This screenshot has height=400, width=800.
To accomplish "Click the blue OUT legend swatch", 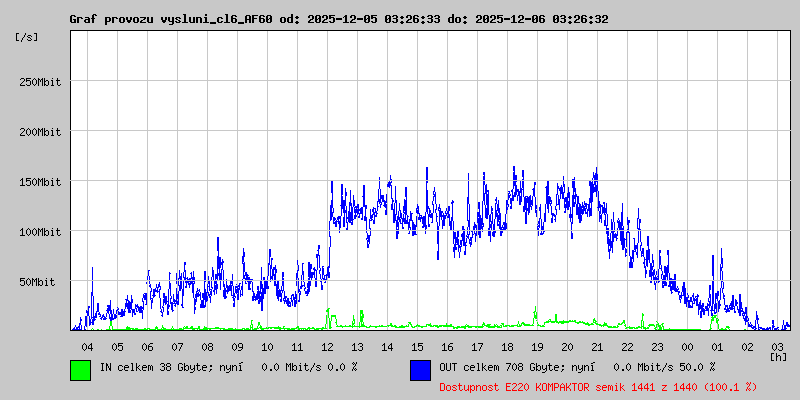I will pos(420,369).
